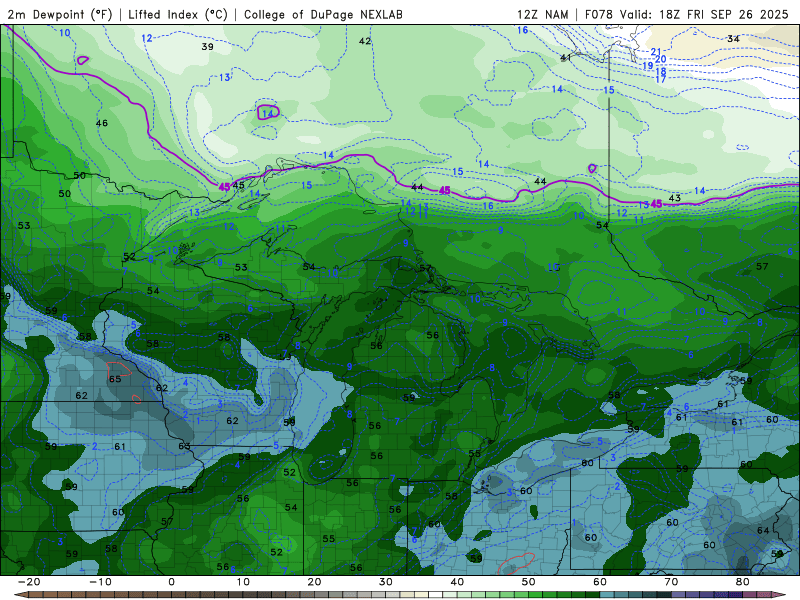Click the 0 label on the color scale
Viewport: 800px width, 600px height.
click(x=171, y=582)
